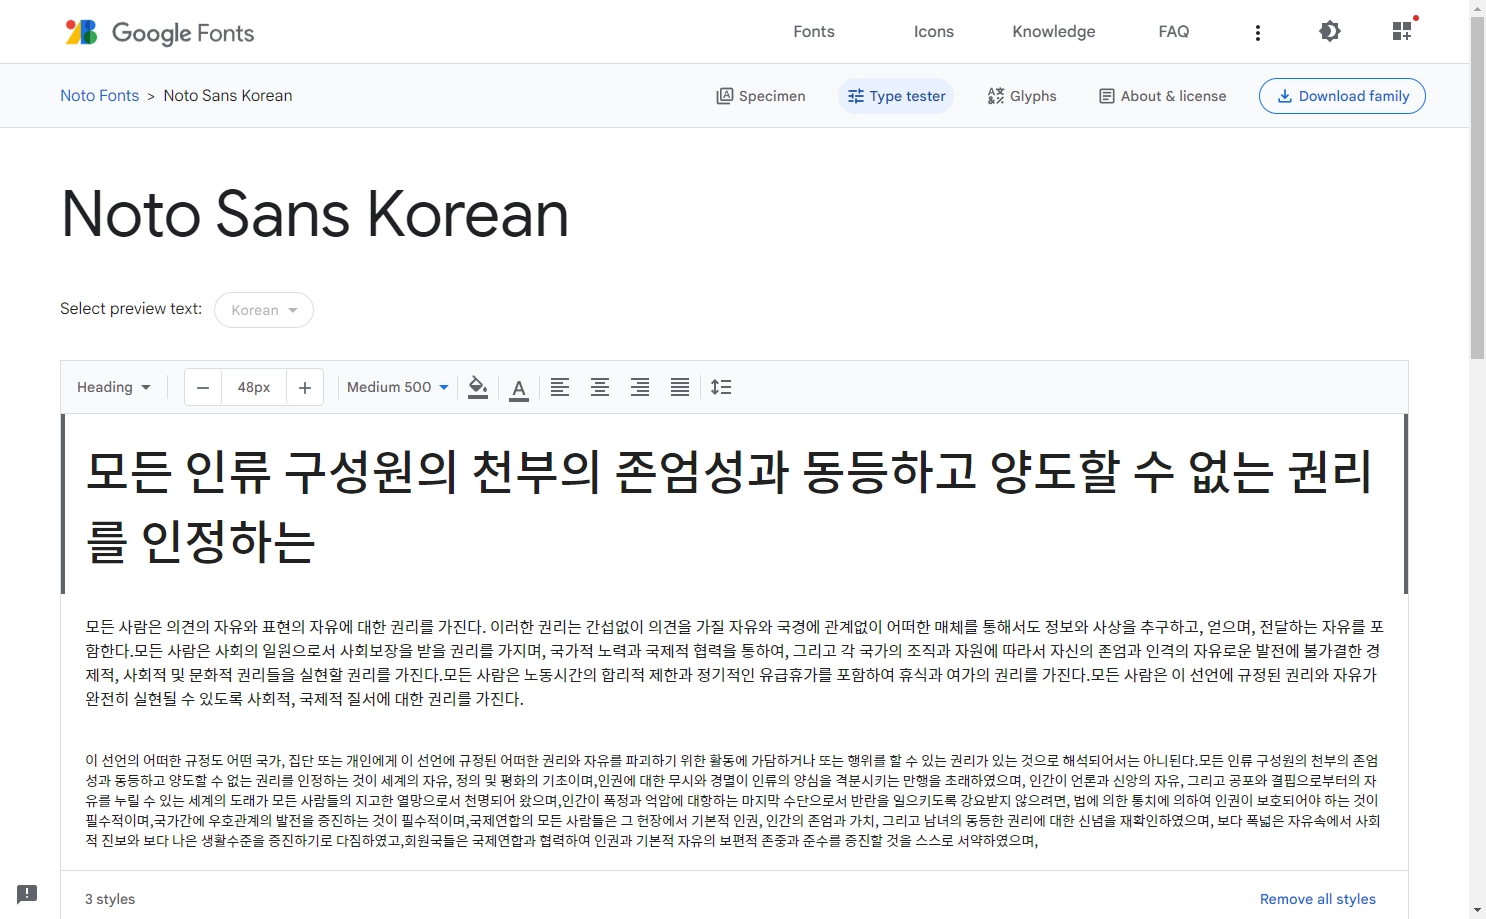Switch to the Type tester tab
This screenshot has height=919, width=1486.
tap(896, 96)
